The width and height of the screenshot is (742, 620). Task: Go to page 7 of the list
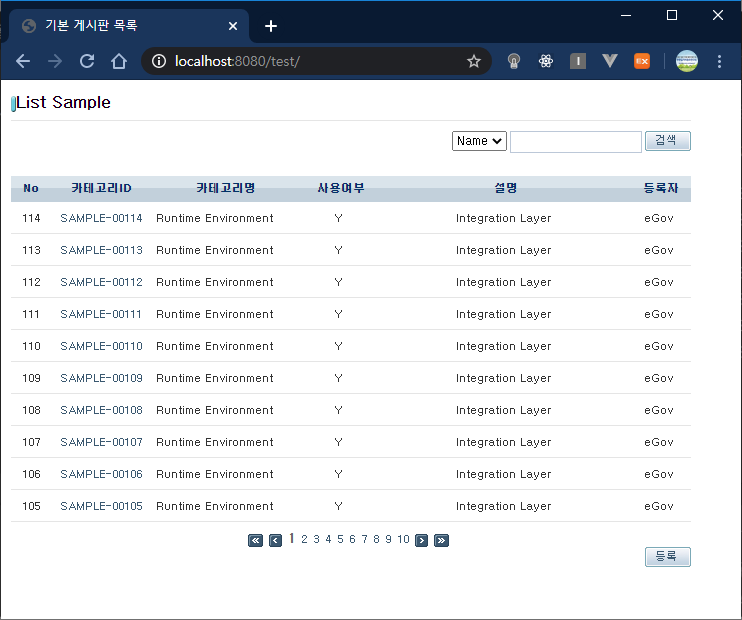click(364, 539)
